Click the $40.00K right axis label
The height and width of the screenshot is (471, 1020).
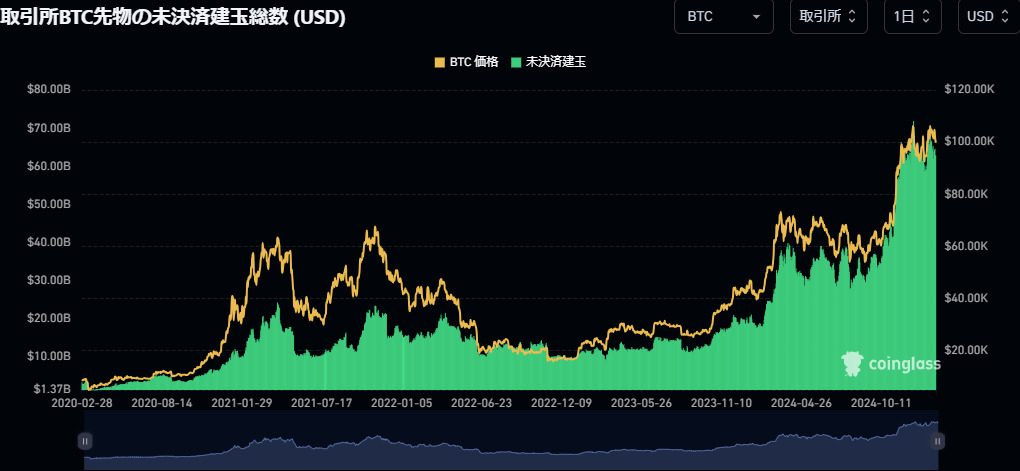click(x=966, y=298)
